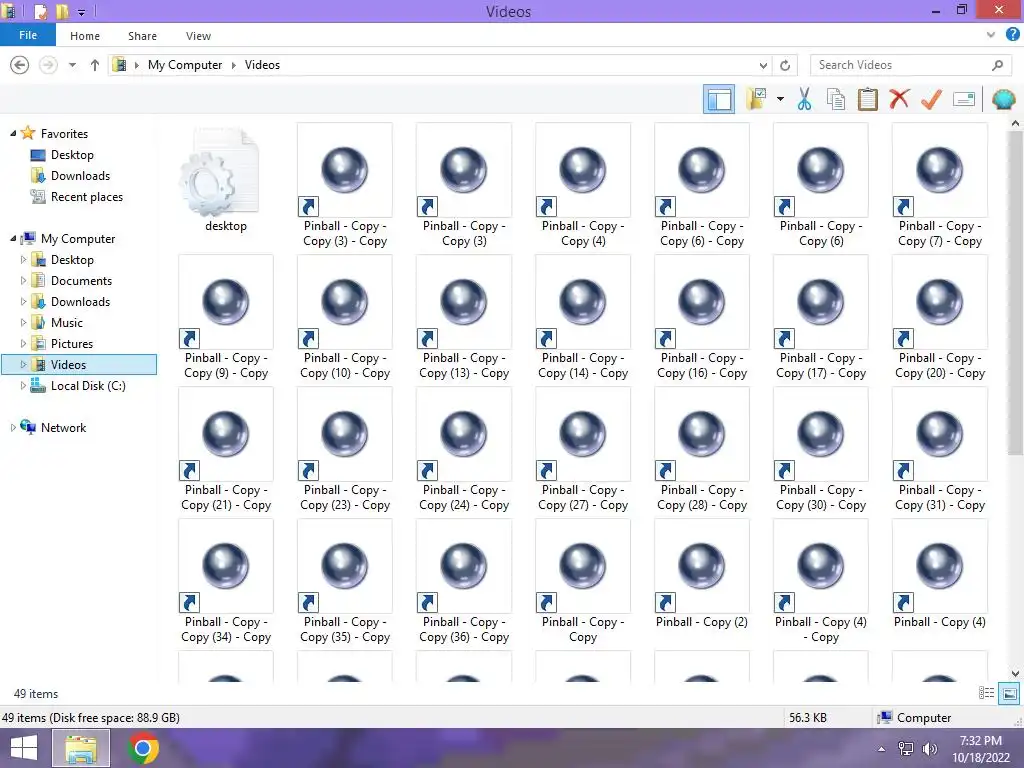Click the red X Delete icon
The width and height of the screenshot is (1024, 768).
(899, 99)
